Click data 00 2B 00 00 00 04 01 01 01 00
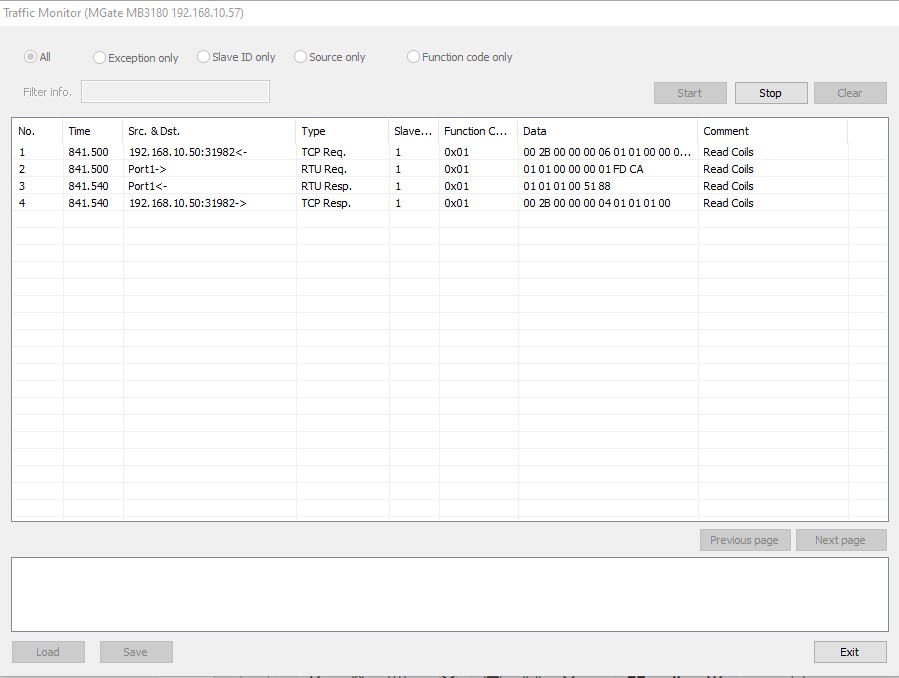Screen dimensions: 899x678 597,203
